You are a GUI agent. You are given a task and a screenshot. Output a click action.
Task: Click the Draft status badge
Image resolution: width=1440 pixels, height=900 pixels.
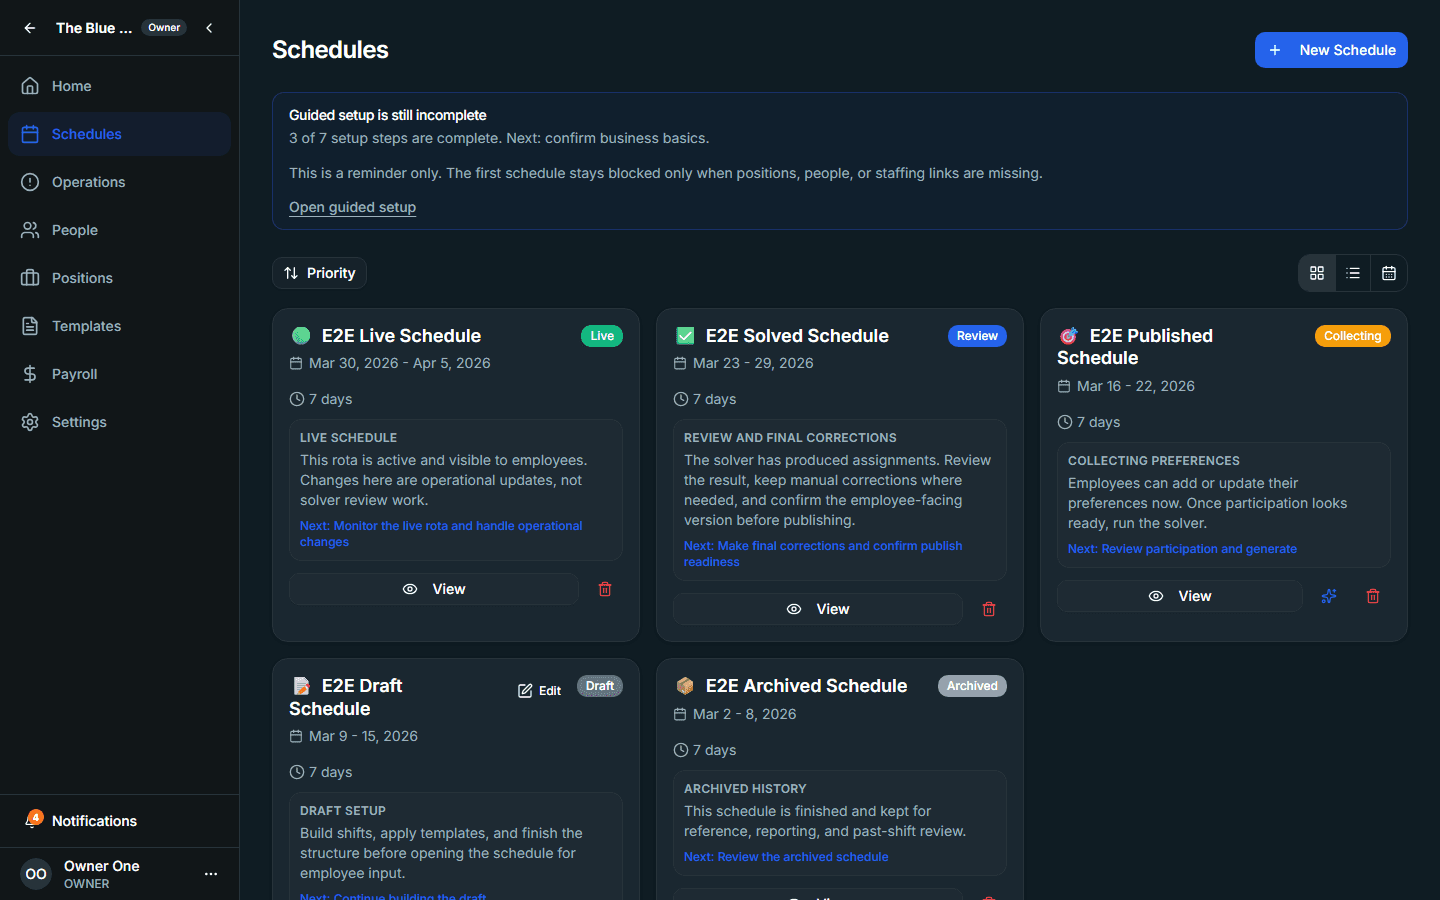coord(600,686)
